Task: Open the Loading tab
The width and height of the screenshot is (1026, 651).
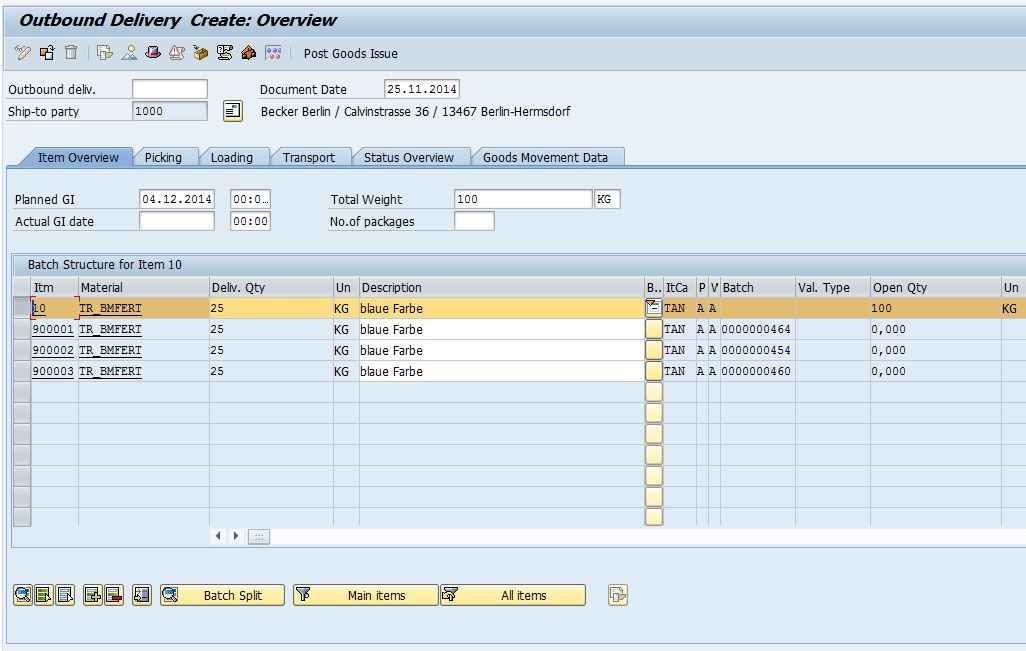Action: 232,157
